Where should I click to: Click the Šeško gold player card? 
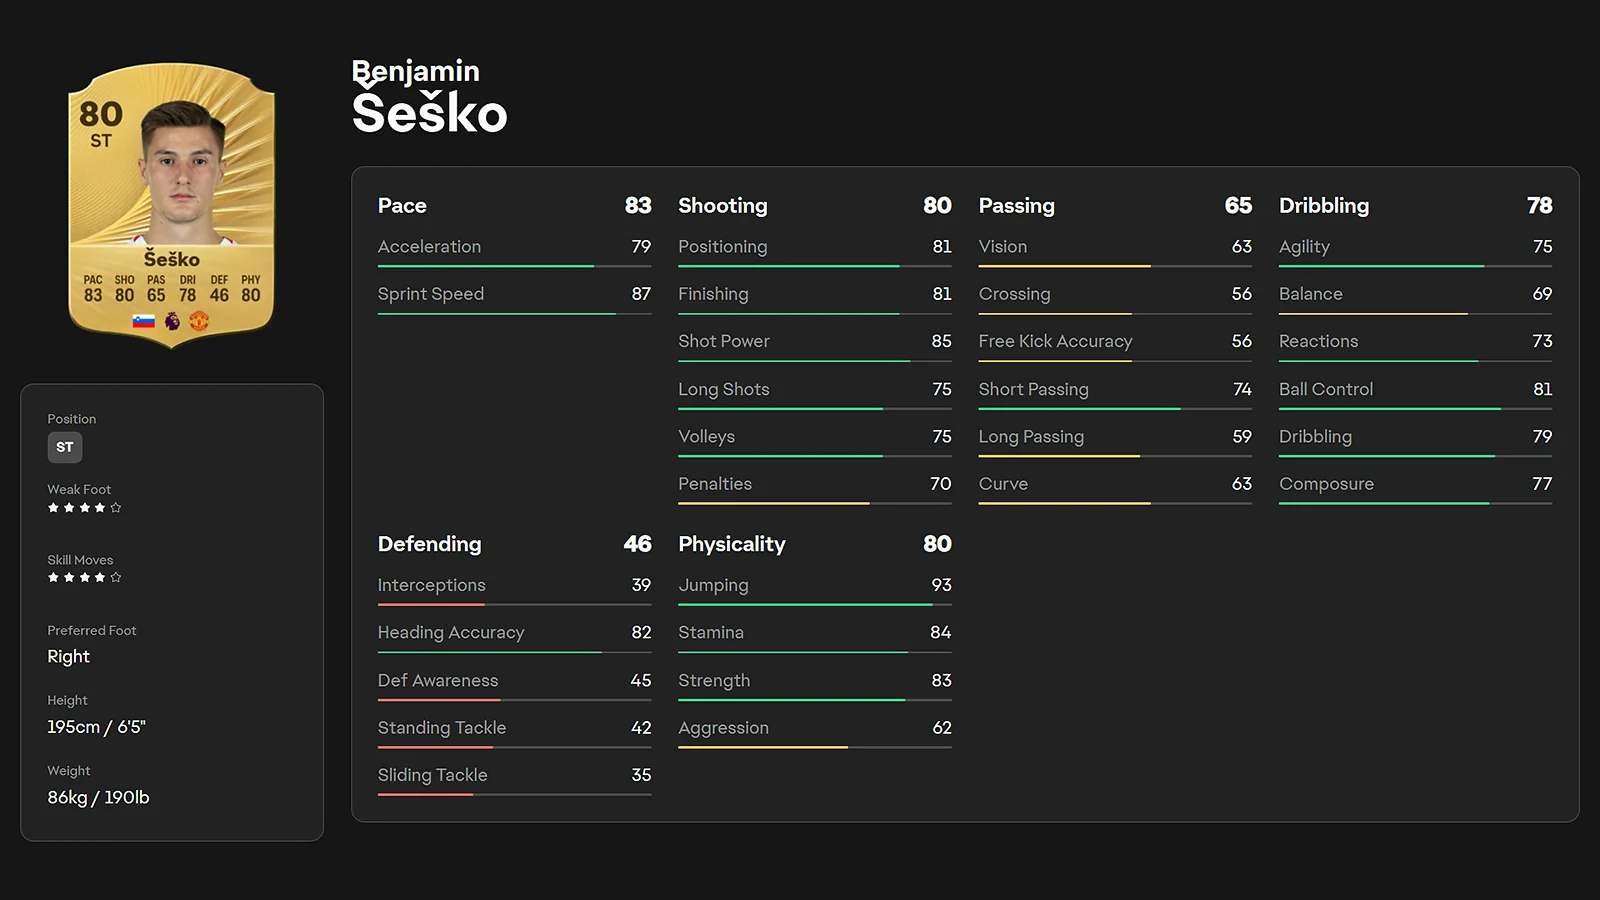(171, 205)
